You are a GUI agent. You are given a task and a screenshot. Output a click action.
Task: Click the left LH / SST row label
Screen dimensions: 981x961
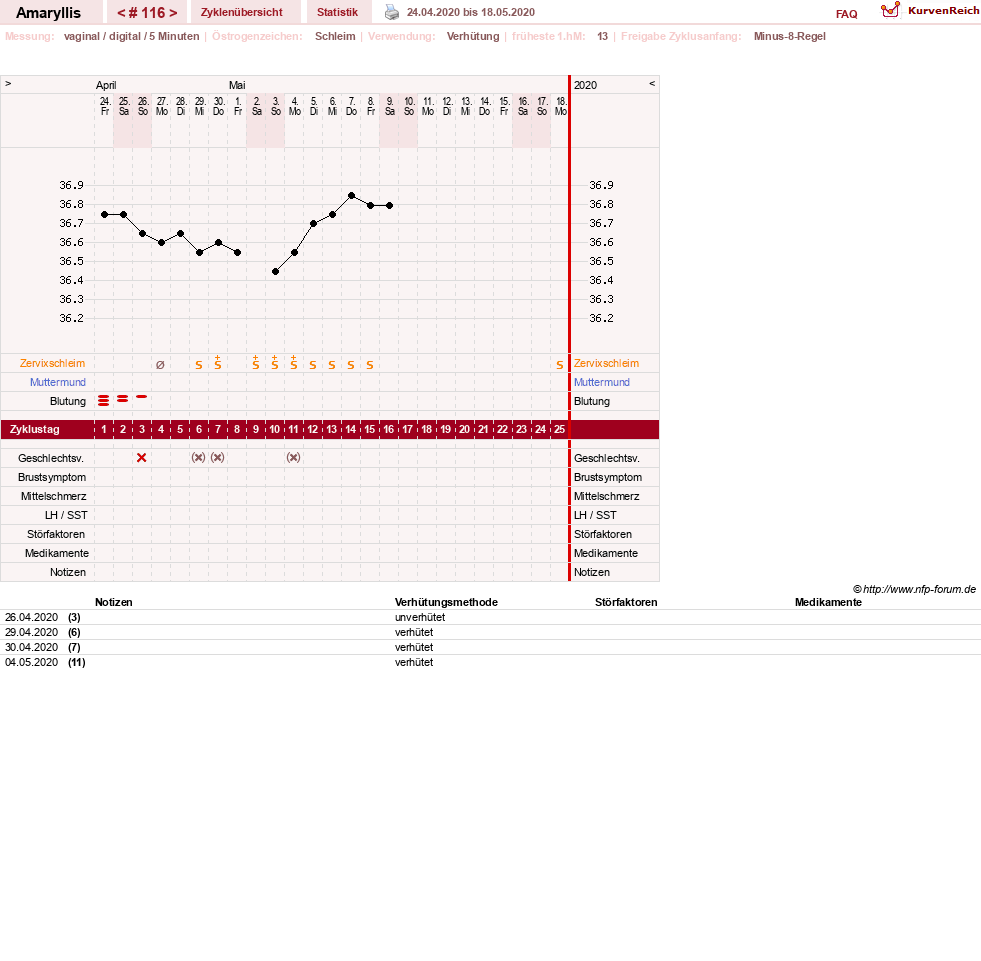[66, 515]
